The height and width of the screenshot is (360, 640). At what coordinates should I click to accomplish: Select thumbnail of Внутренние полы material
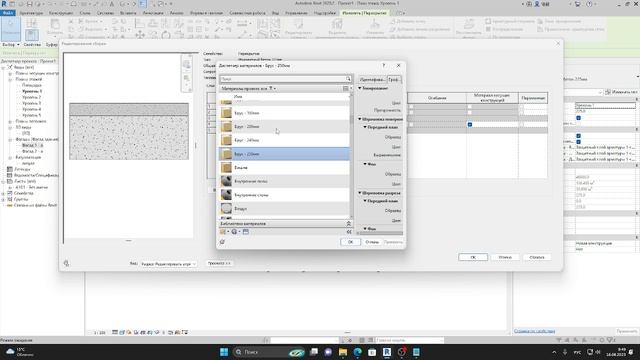(227, 181)
